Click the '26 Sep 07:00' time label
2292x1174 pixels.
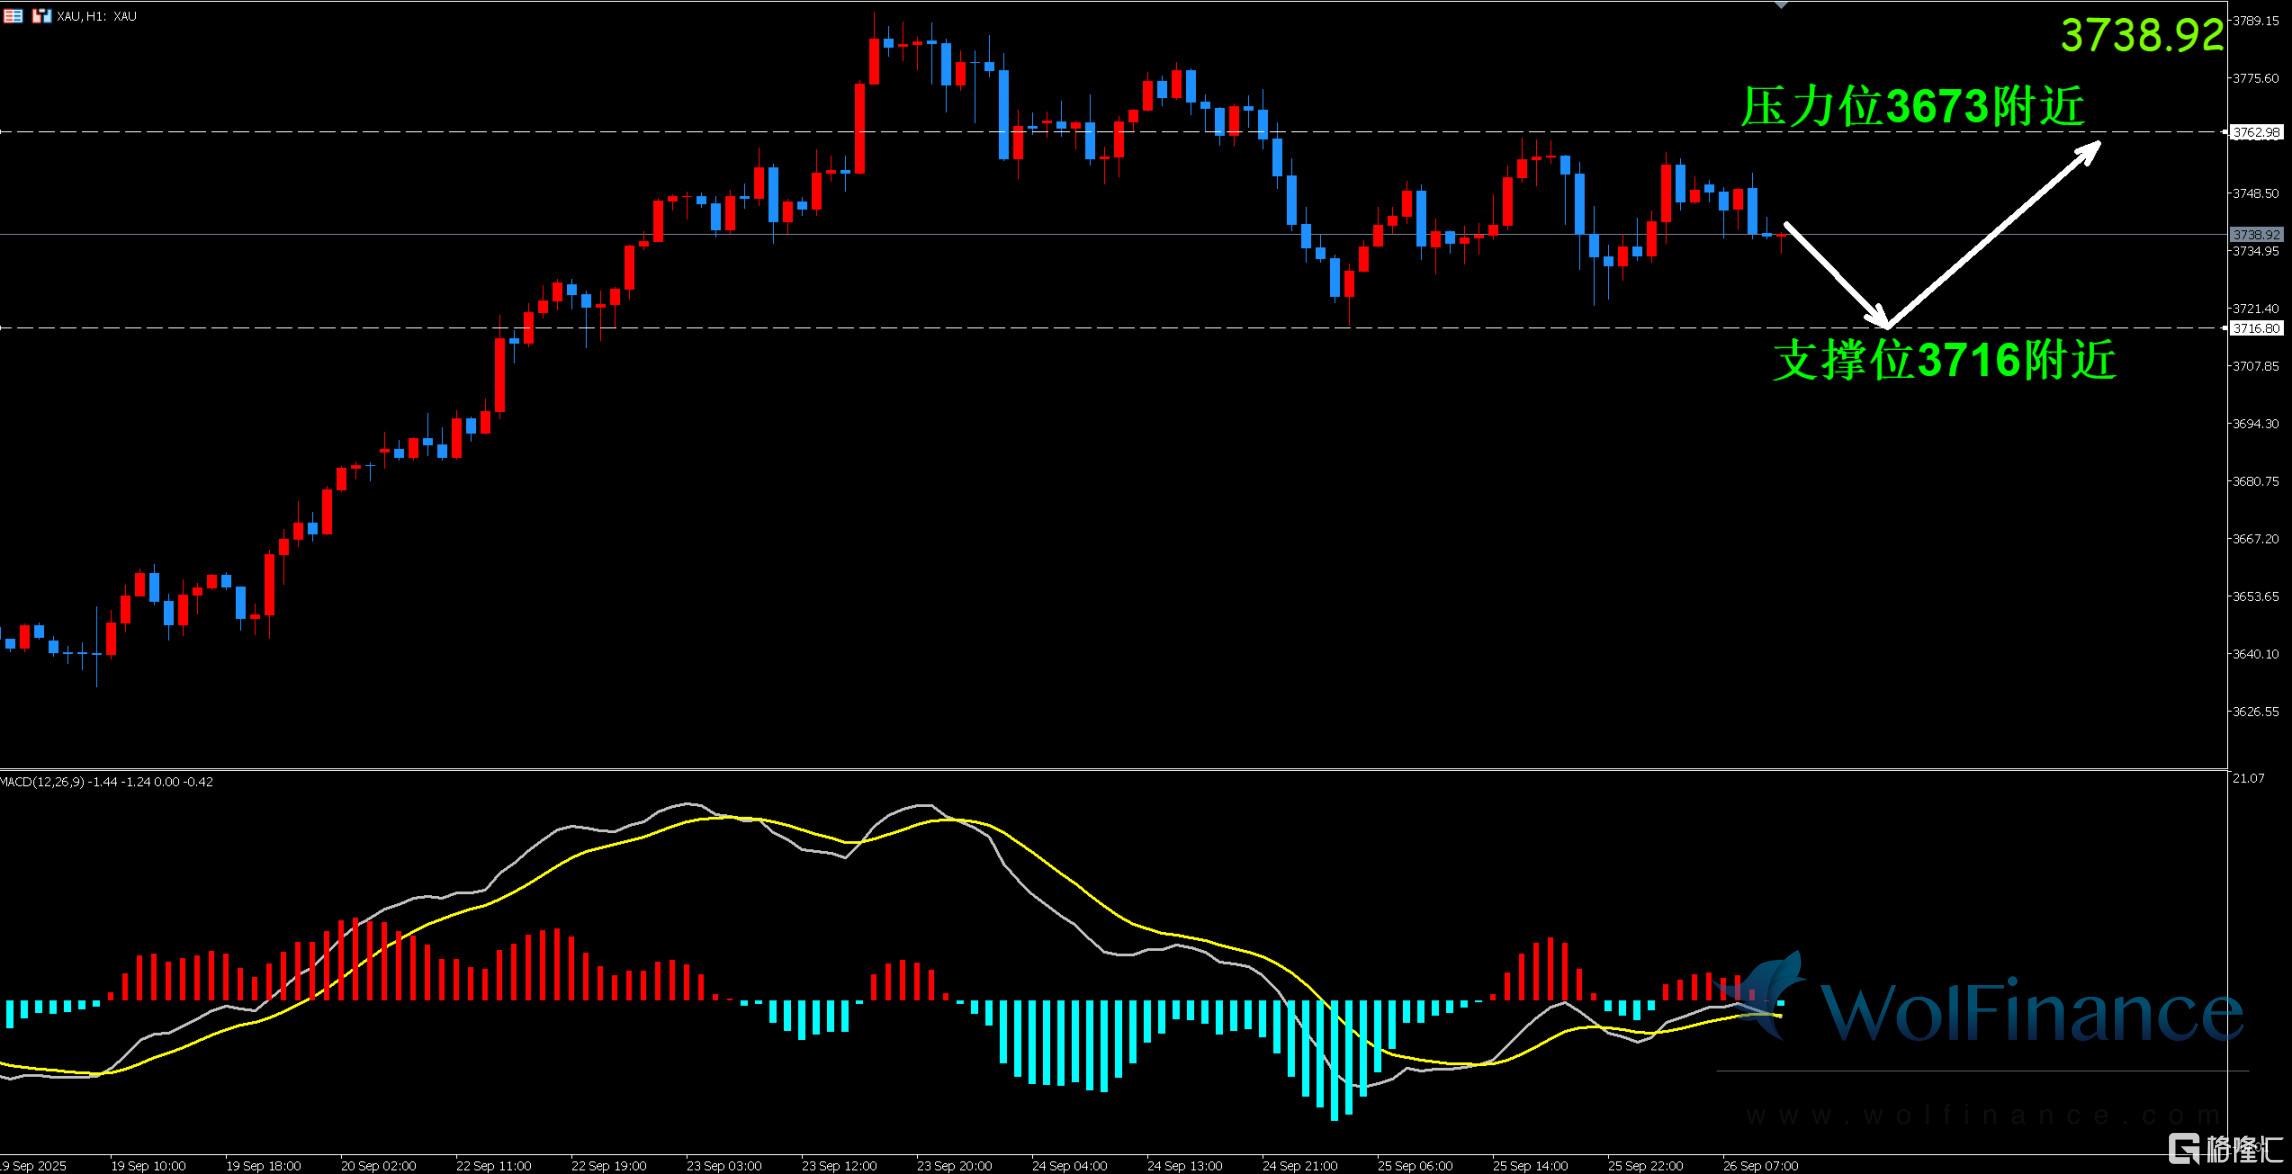pyautogui.click(x=1760, y=1166)
